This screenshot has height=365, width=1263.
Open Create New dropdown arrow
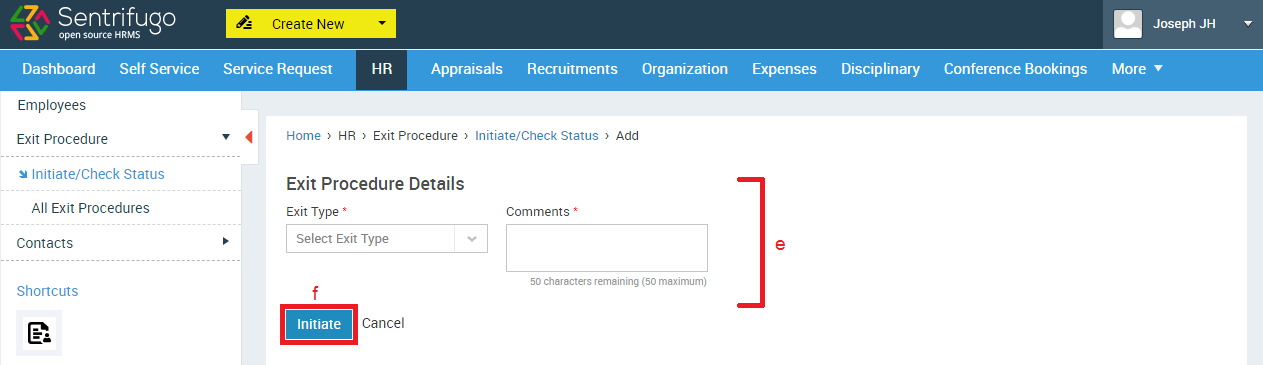tap(382, 24)
